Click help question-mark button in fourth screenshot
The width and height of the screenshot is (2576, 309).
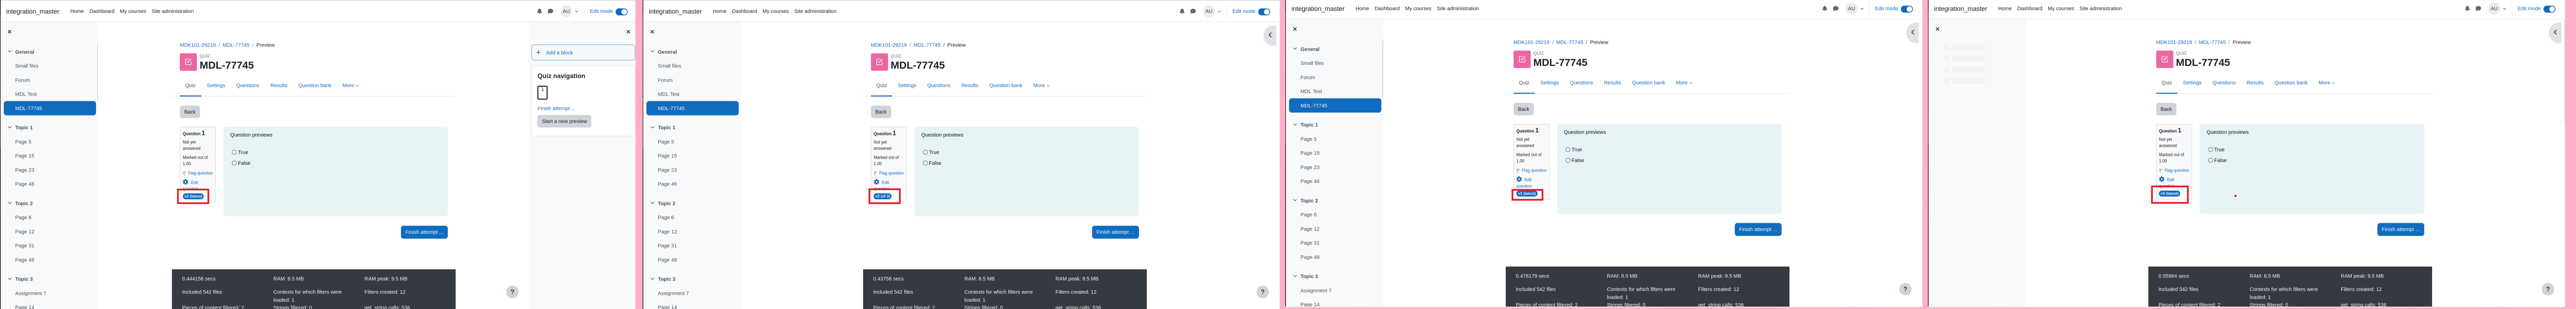coord(2548,289)
